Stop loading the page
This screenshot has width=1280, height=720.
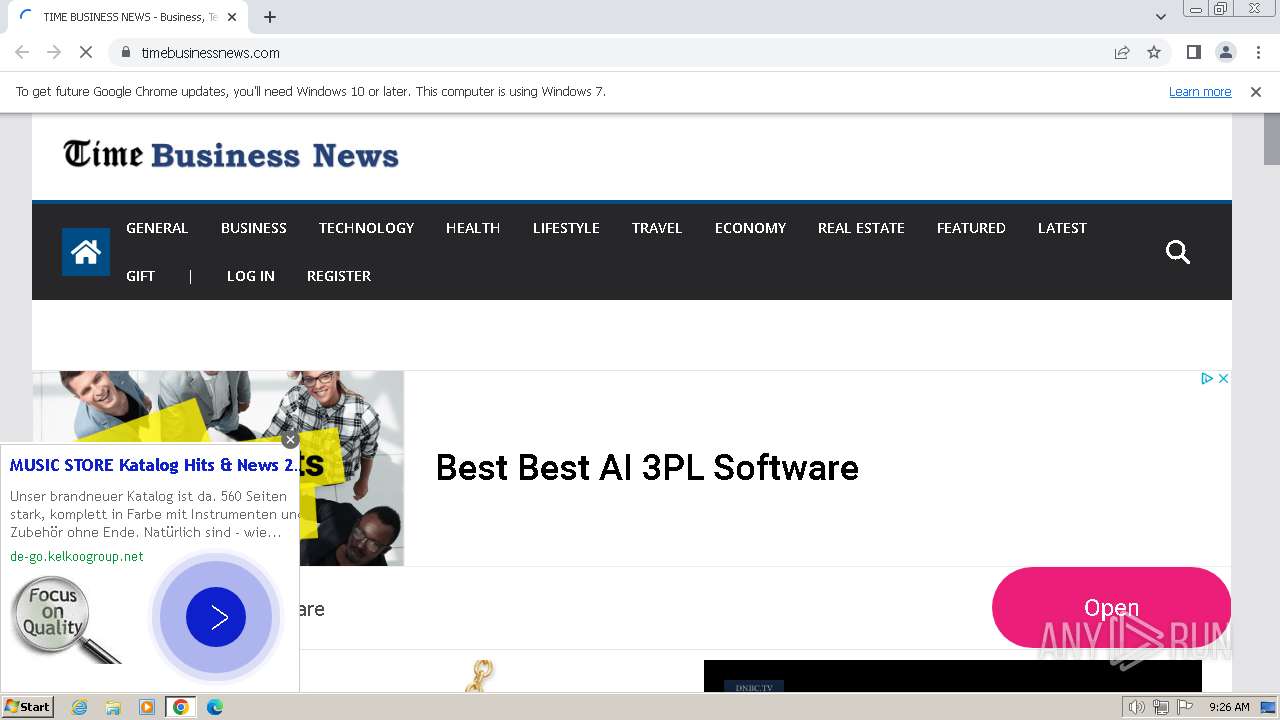[x=86, y=52]
